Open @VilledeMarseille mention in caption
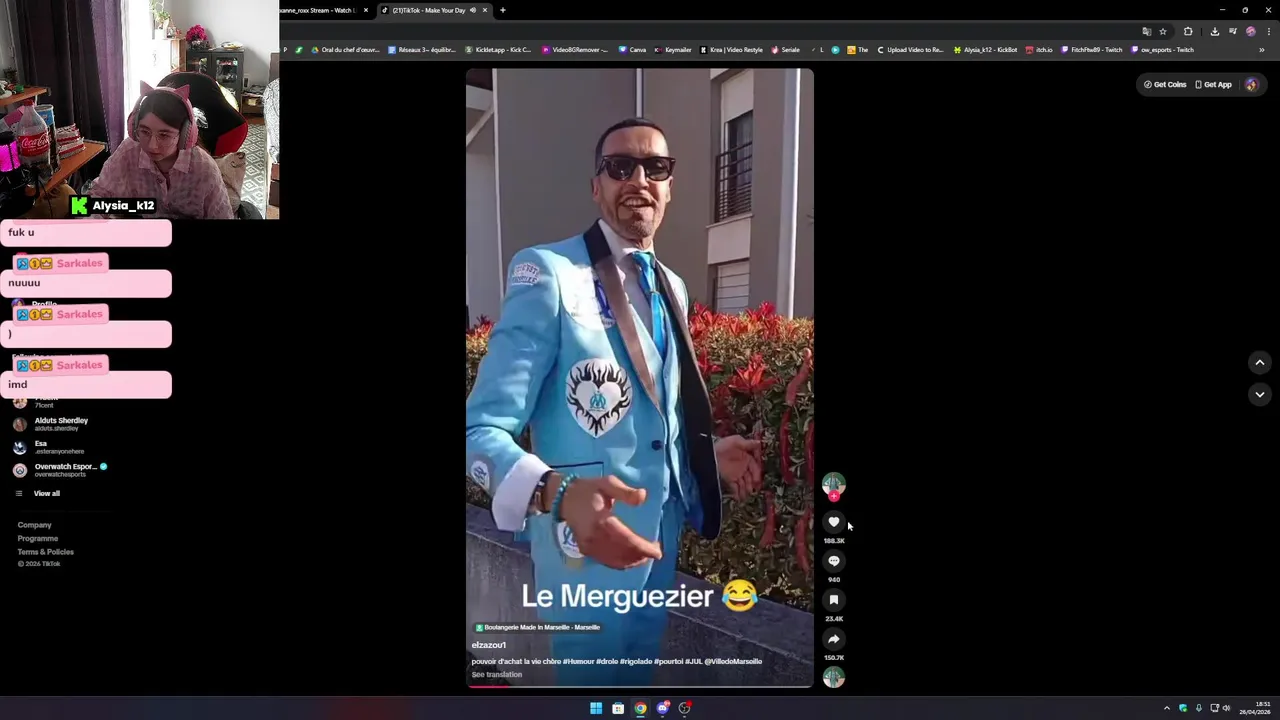Viewport: 1280px width, 720px height. click(x=733, y=661)
